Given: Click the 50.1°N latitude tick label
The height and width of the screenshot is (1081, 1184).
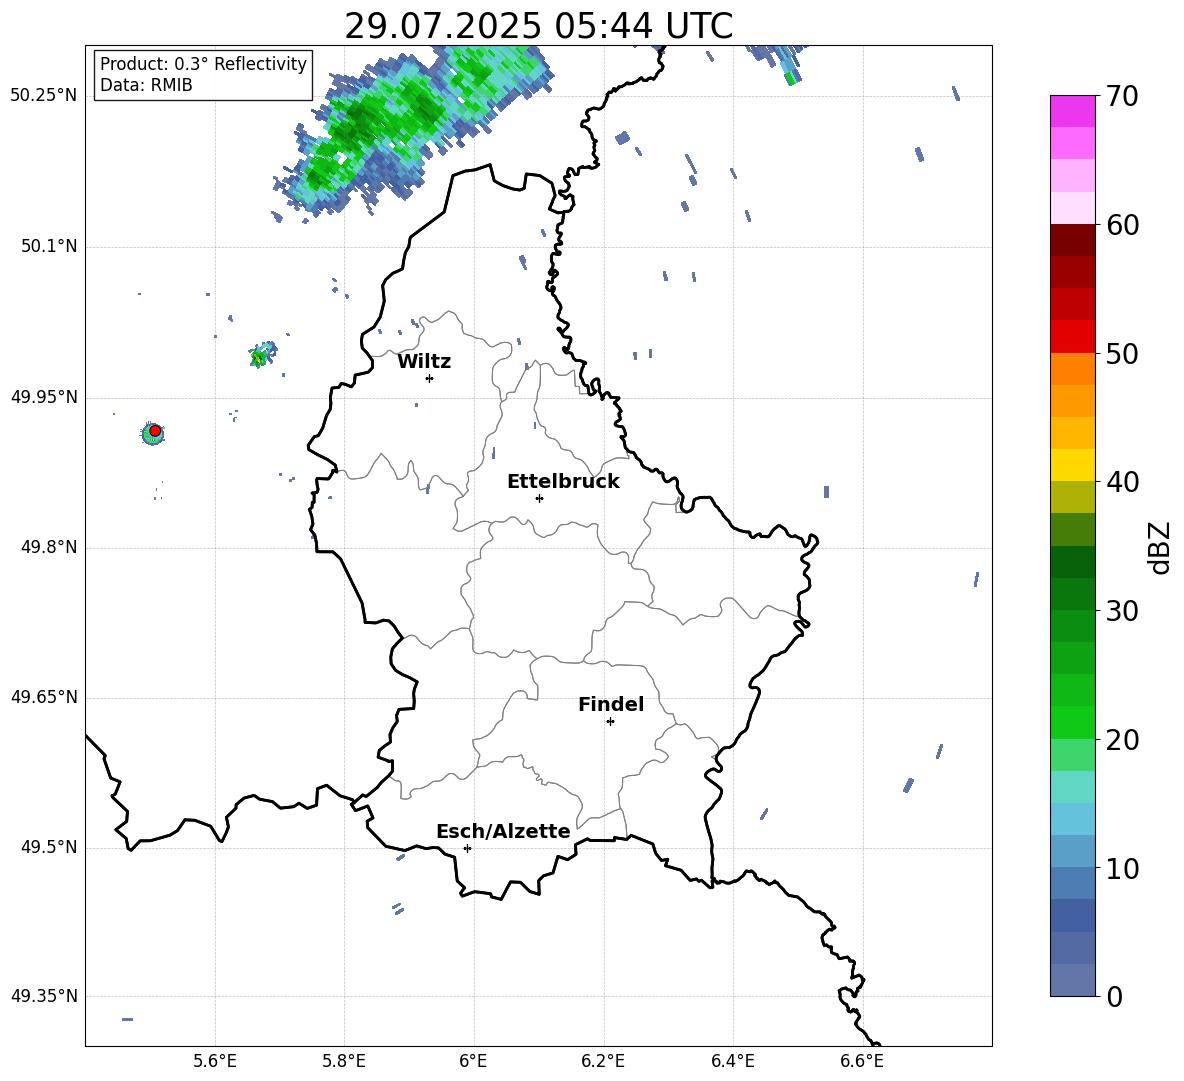Looking at the screenshot, I should (49, 247).
